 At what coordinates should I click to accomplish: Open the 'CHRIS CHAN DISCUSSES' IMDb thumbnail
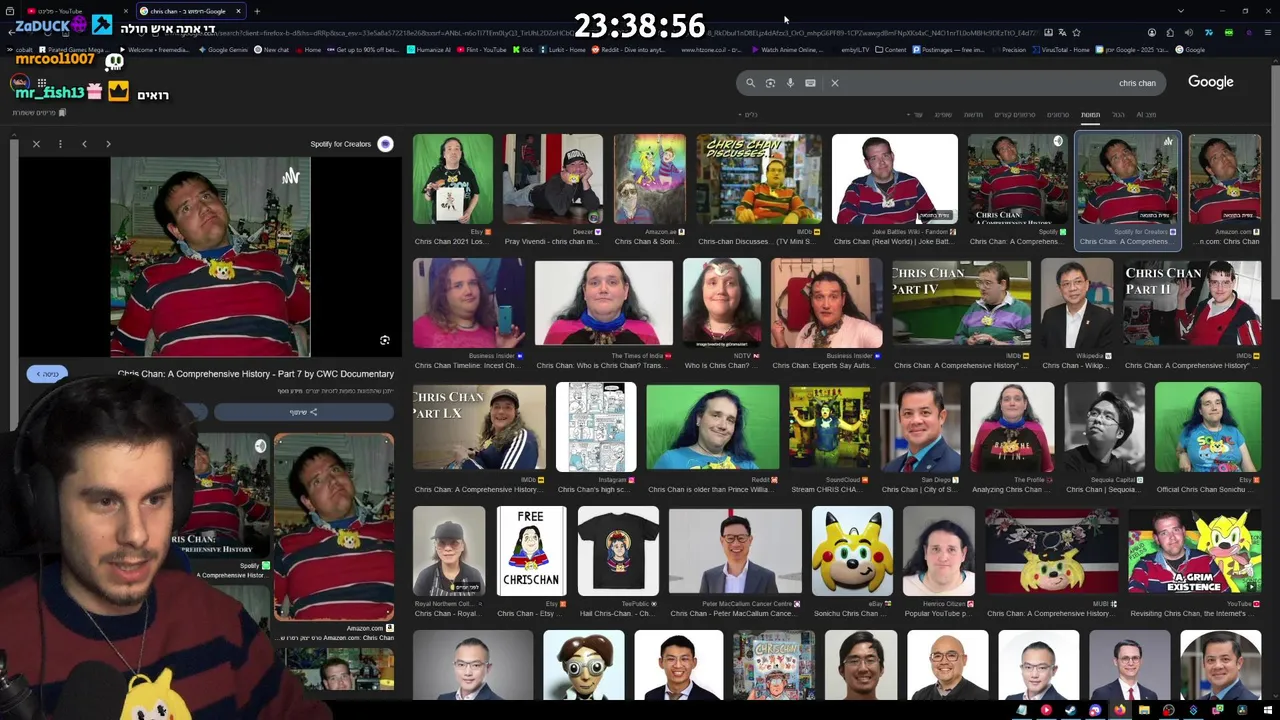point(758,179)
